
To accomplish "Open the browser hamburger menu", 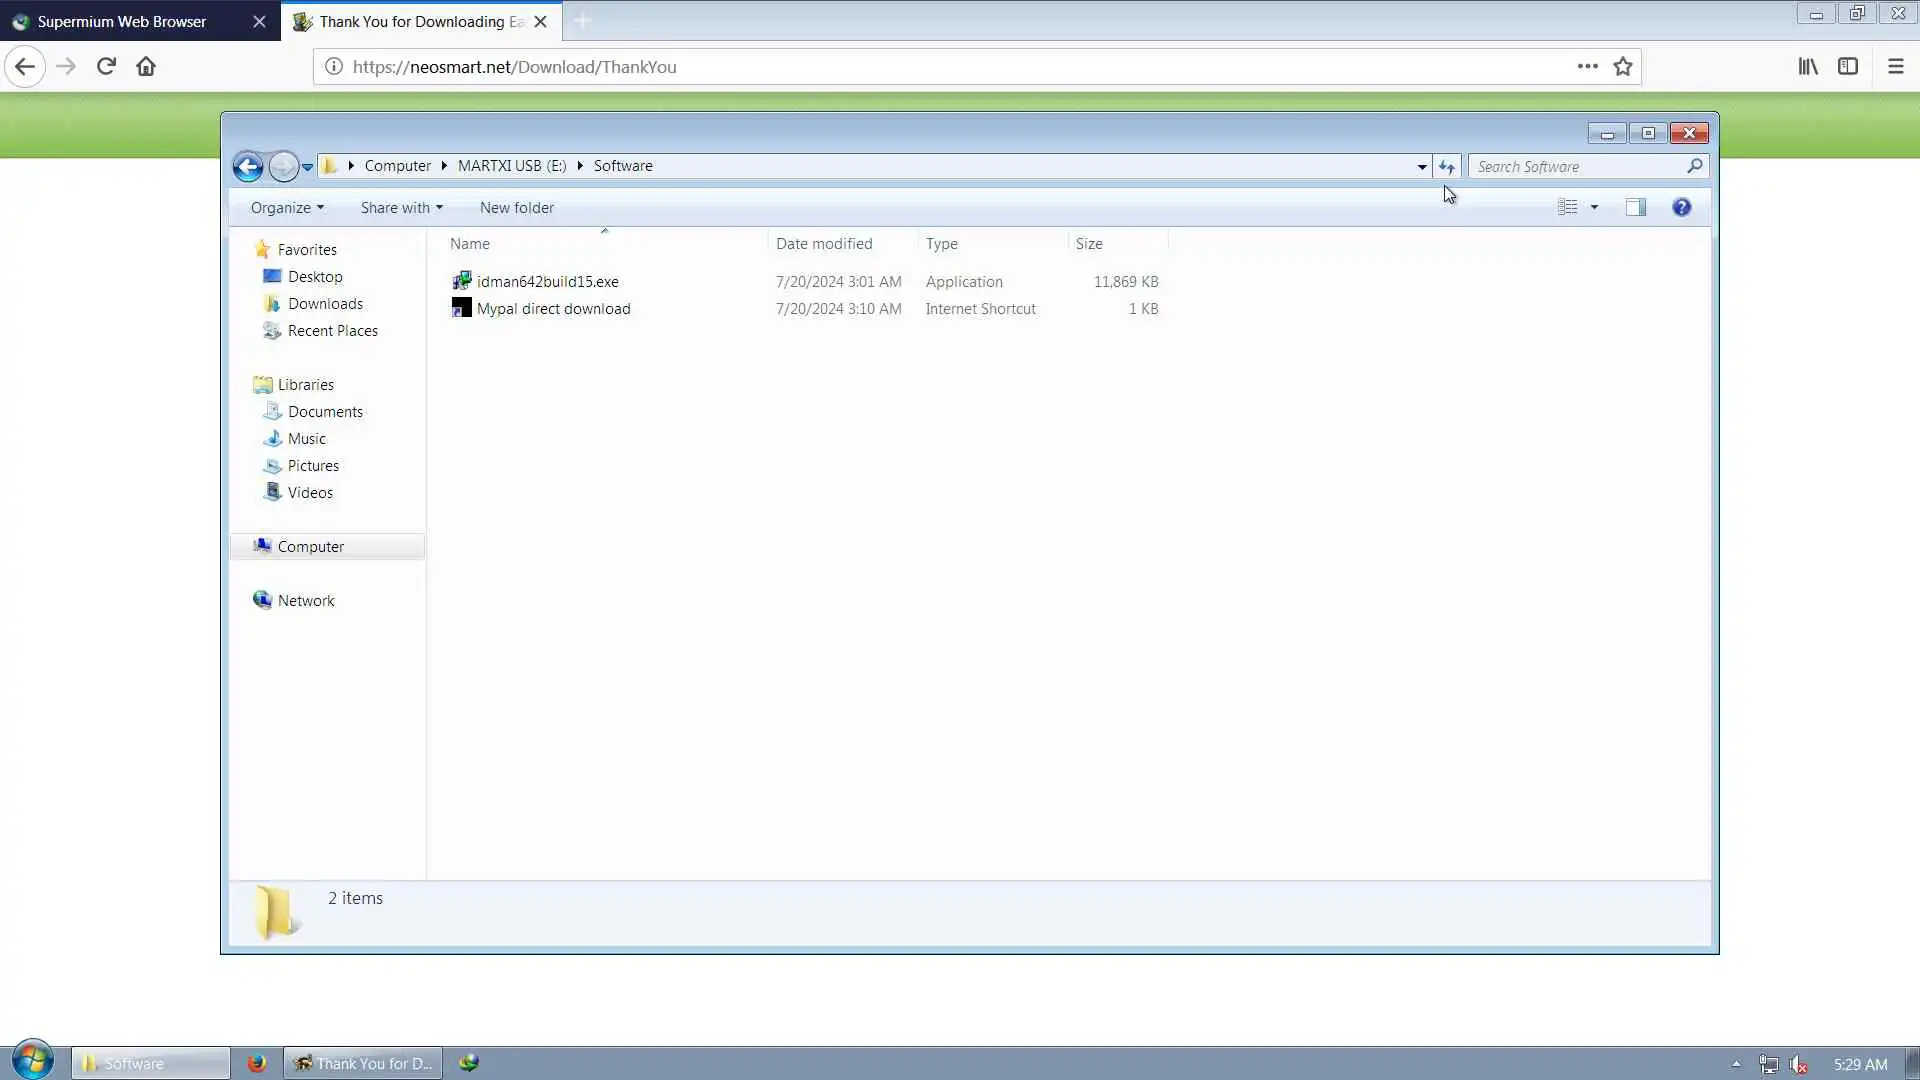I will tap(1895, 66).
